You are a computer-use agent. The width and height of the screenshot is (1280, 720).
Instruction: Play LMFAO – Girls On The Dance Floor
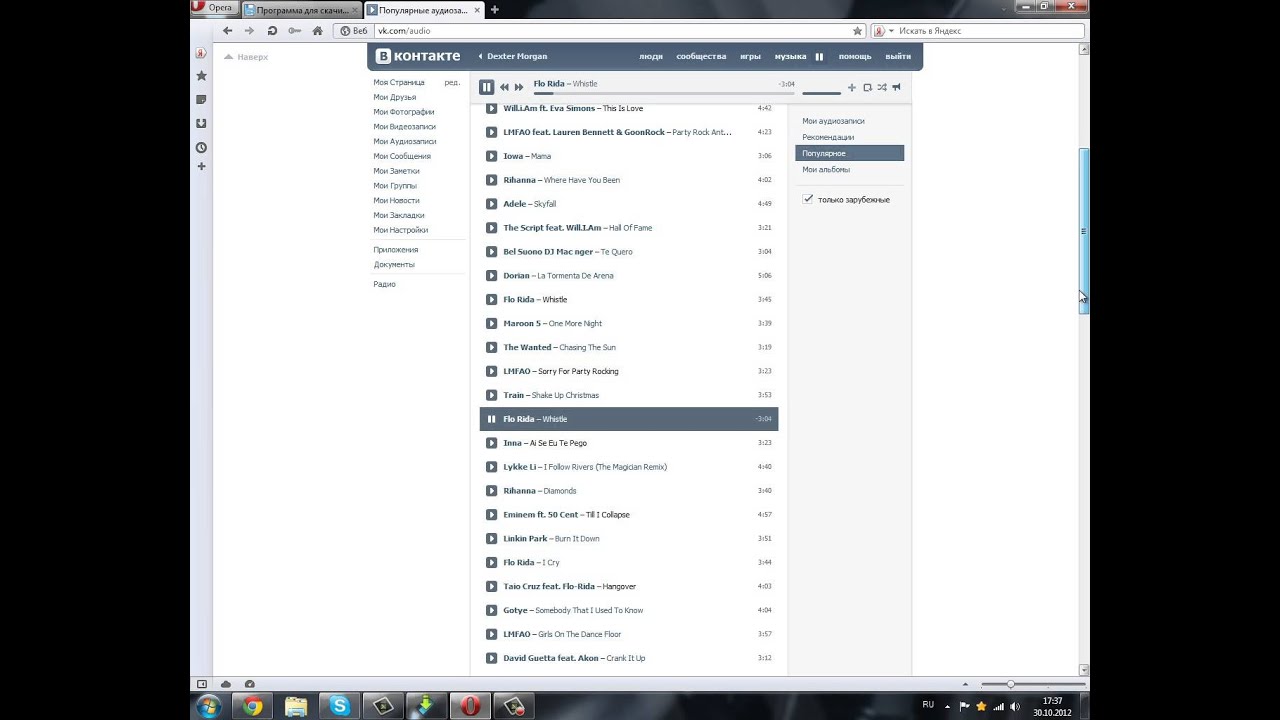pos(491,634)
